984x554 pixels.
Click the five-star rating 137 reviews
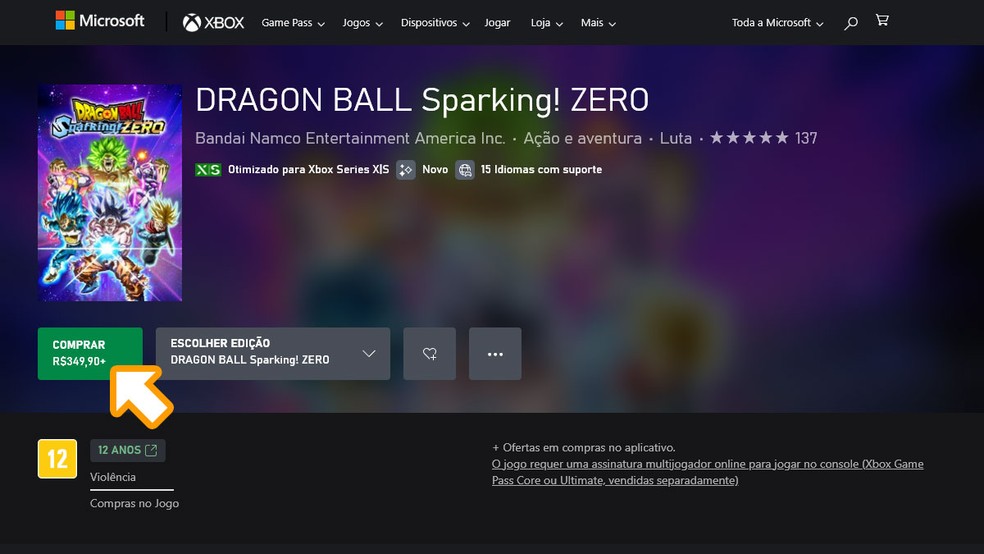tap(763, 138)
